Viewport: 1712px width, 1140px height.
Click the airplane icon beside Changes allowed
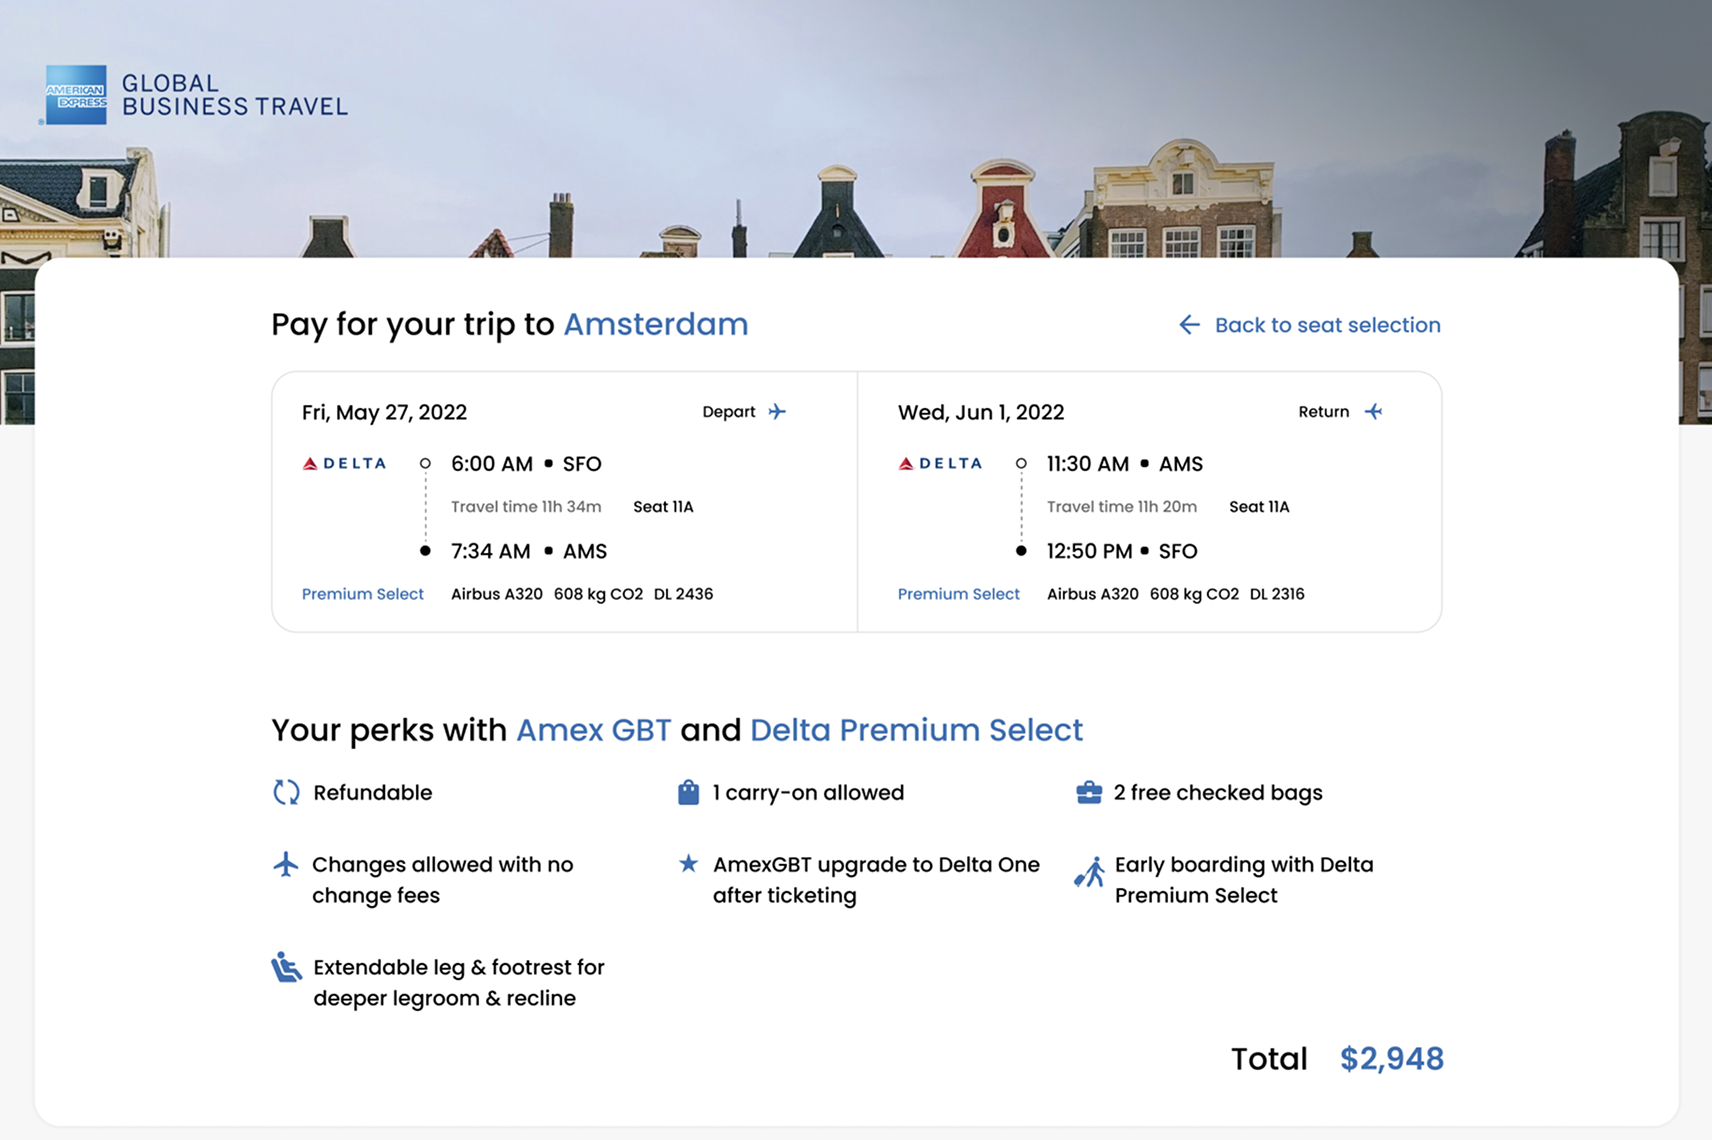click(x=286, y=864)
